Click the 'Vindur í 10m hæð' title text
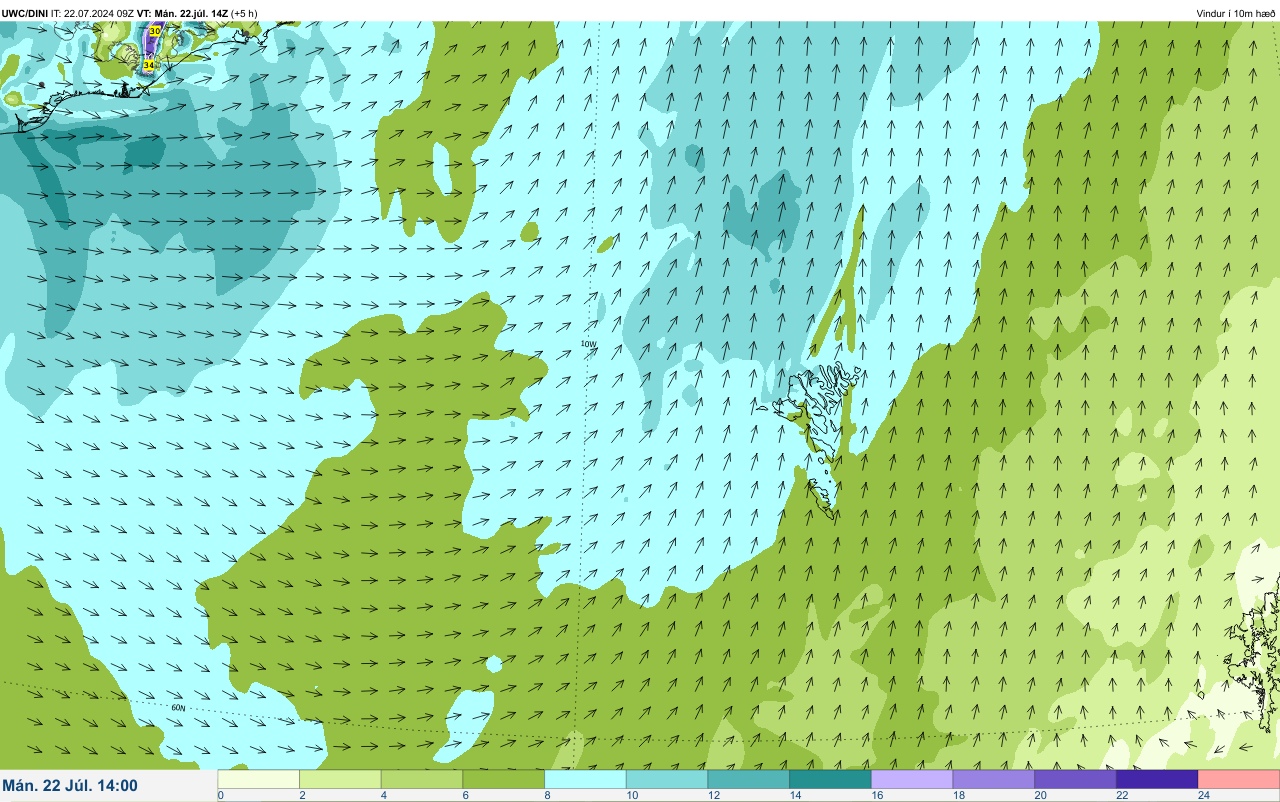Image resolution: width=1280 pixels, height=802 pixels. 1236,13
